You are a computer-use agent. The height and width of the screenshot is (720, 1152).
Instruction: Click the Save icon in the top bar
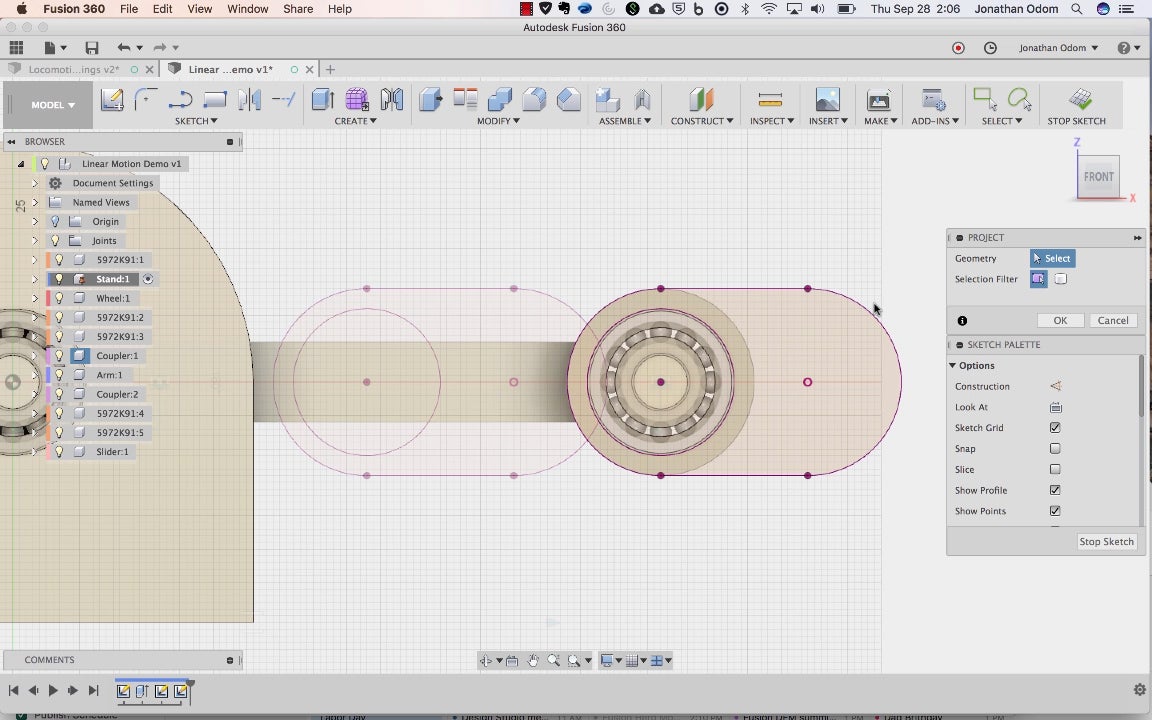click(92, 48)
